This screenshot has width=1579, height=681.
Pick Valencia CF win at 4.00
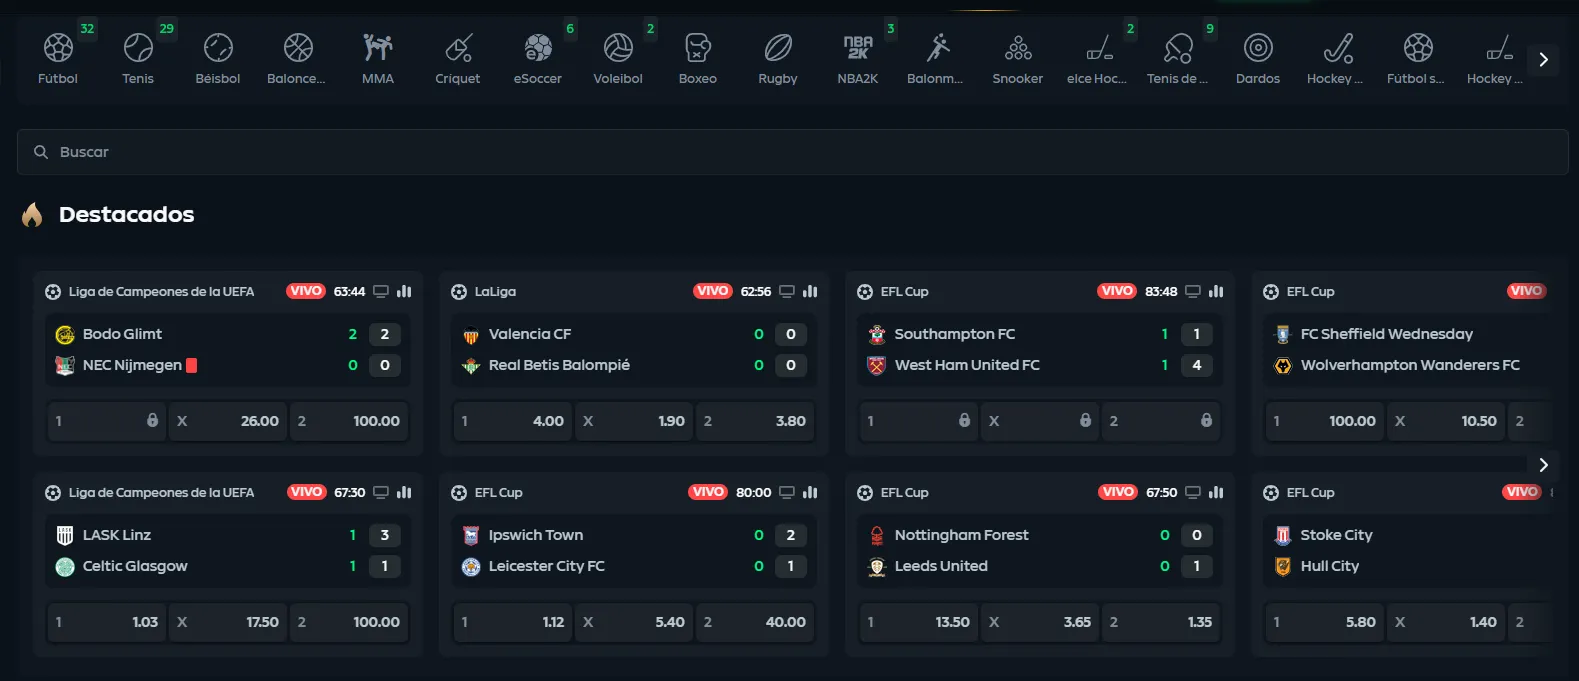coord(513,421)
